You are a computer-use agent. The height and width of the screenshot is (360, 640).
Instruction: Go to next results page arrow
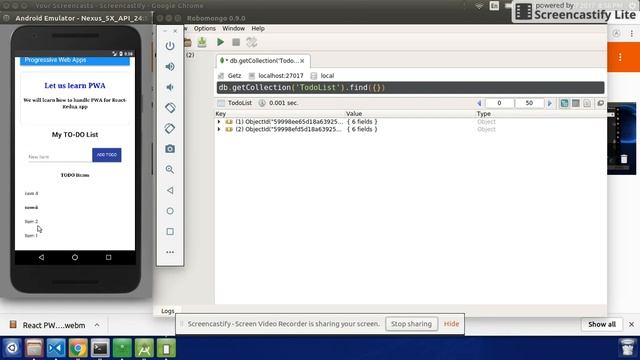[x=550, y=103]
